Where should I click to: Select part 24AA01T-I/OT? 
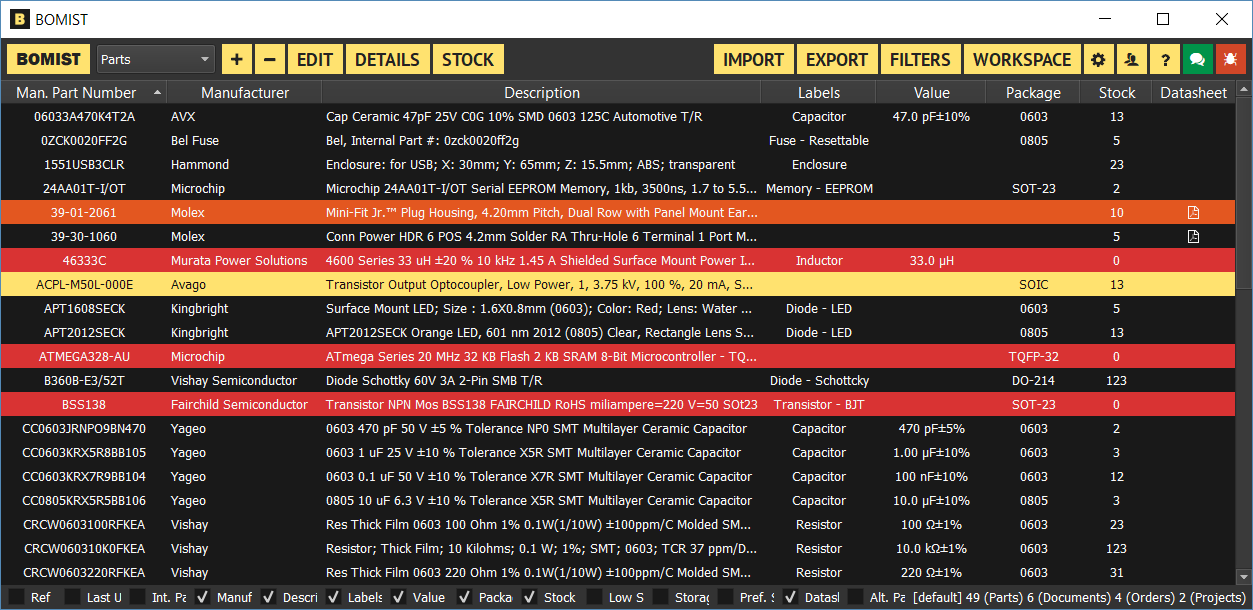(617, 189)
